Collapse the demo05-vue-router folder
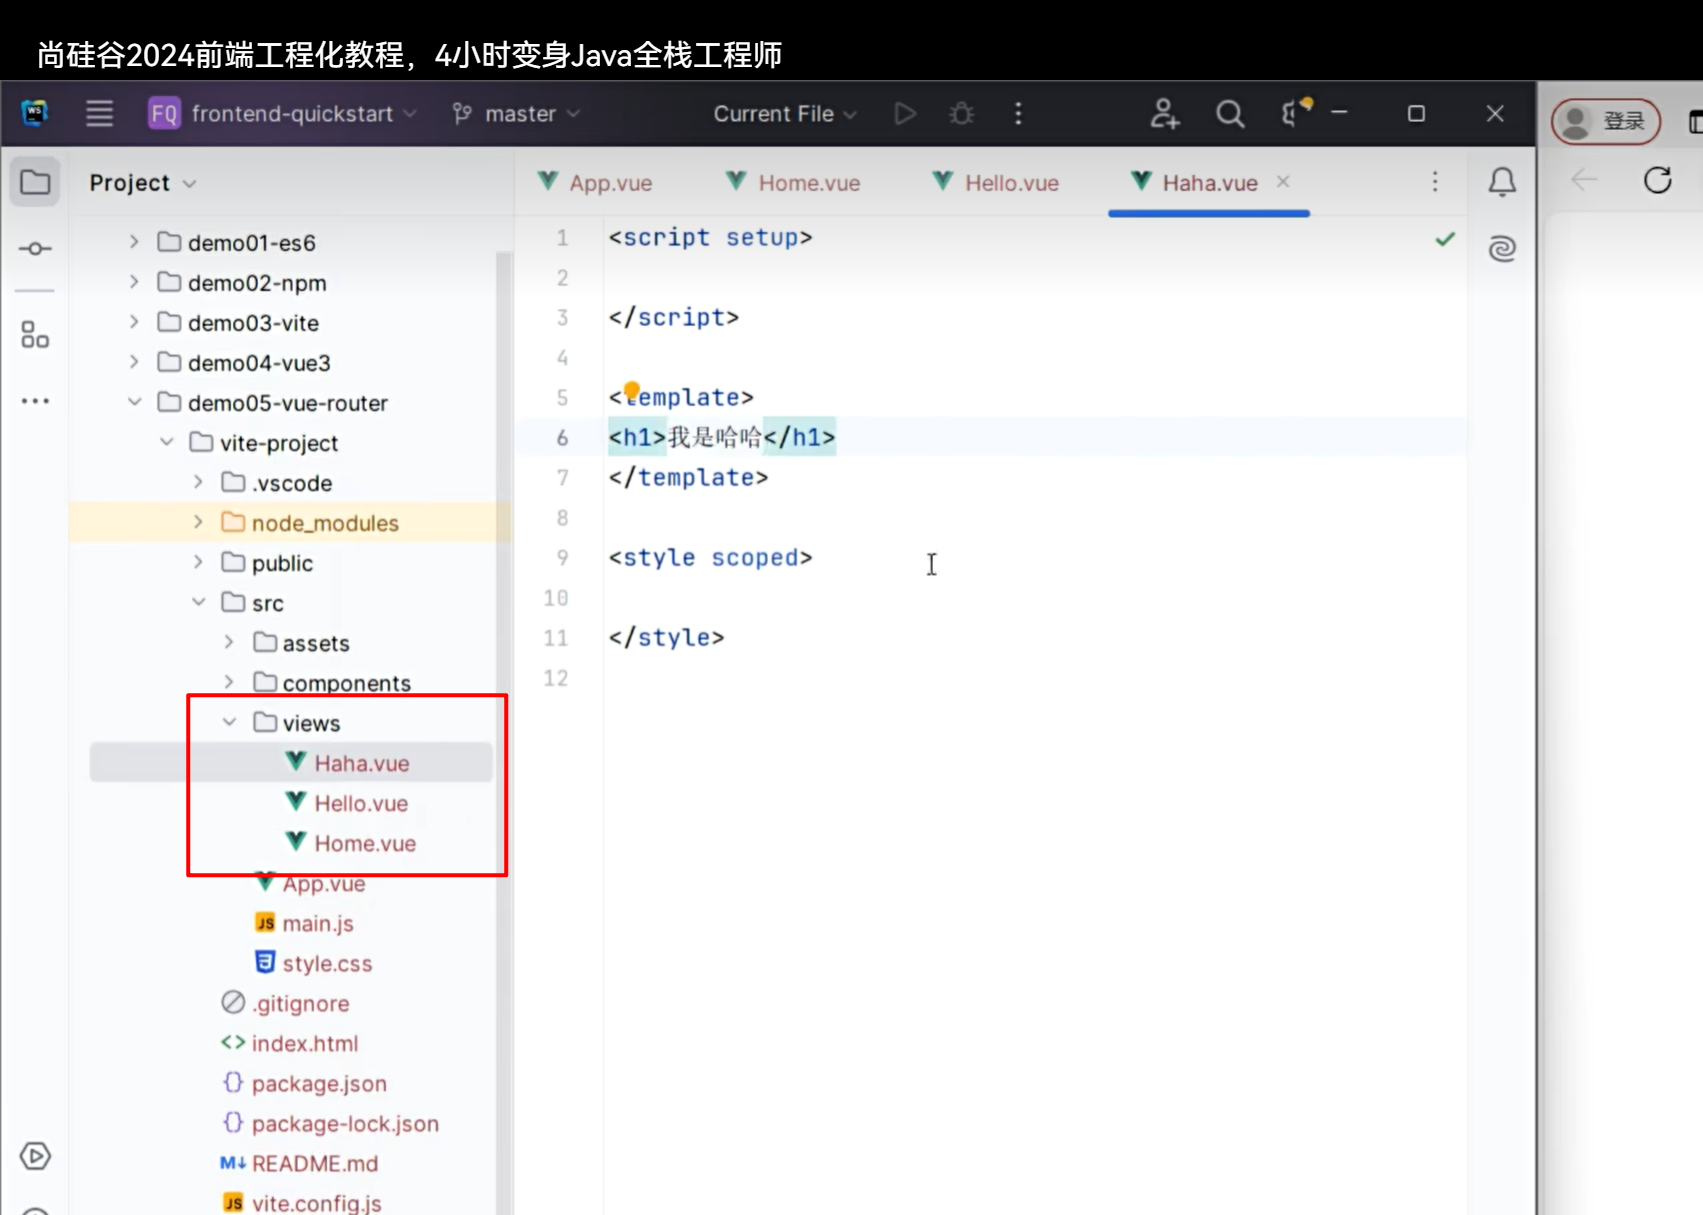The height and width of the screenshot is (1215, 1703). point(134,402)
